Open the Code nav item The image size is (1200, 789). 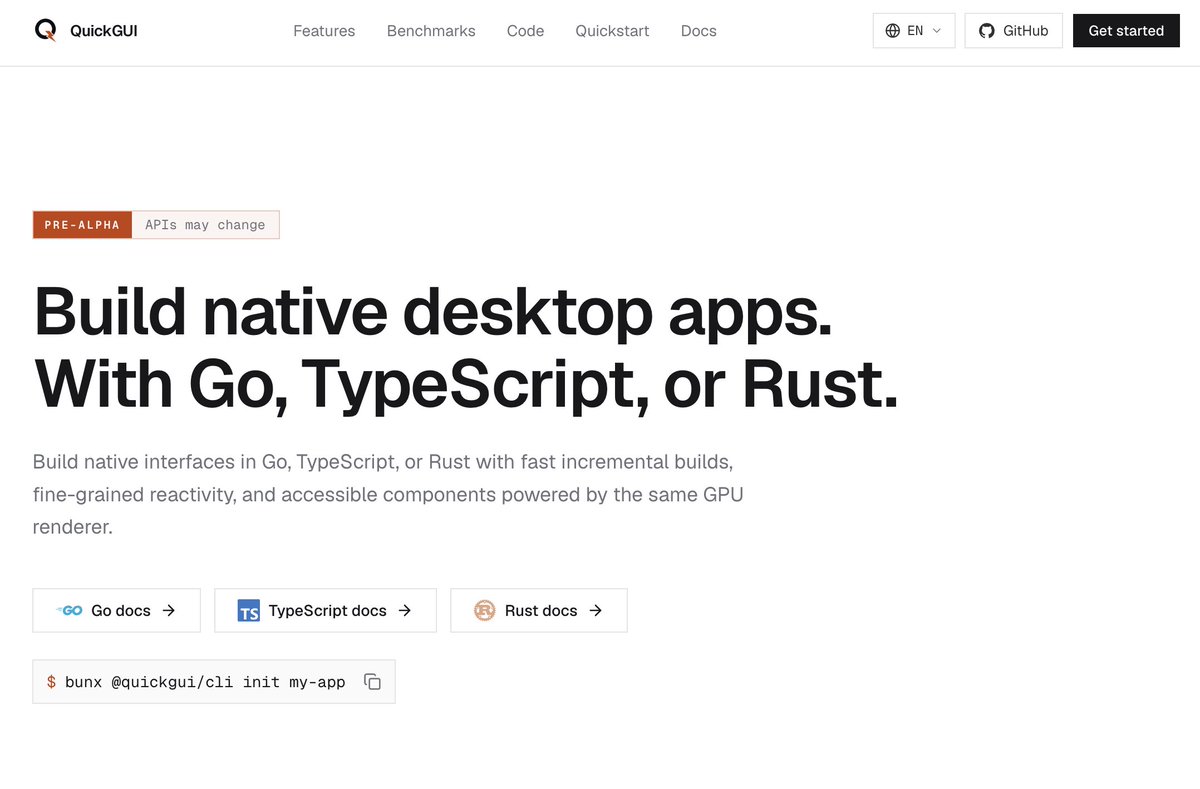coord(525,31)
